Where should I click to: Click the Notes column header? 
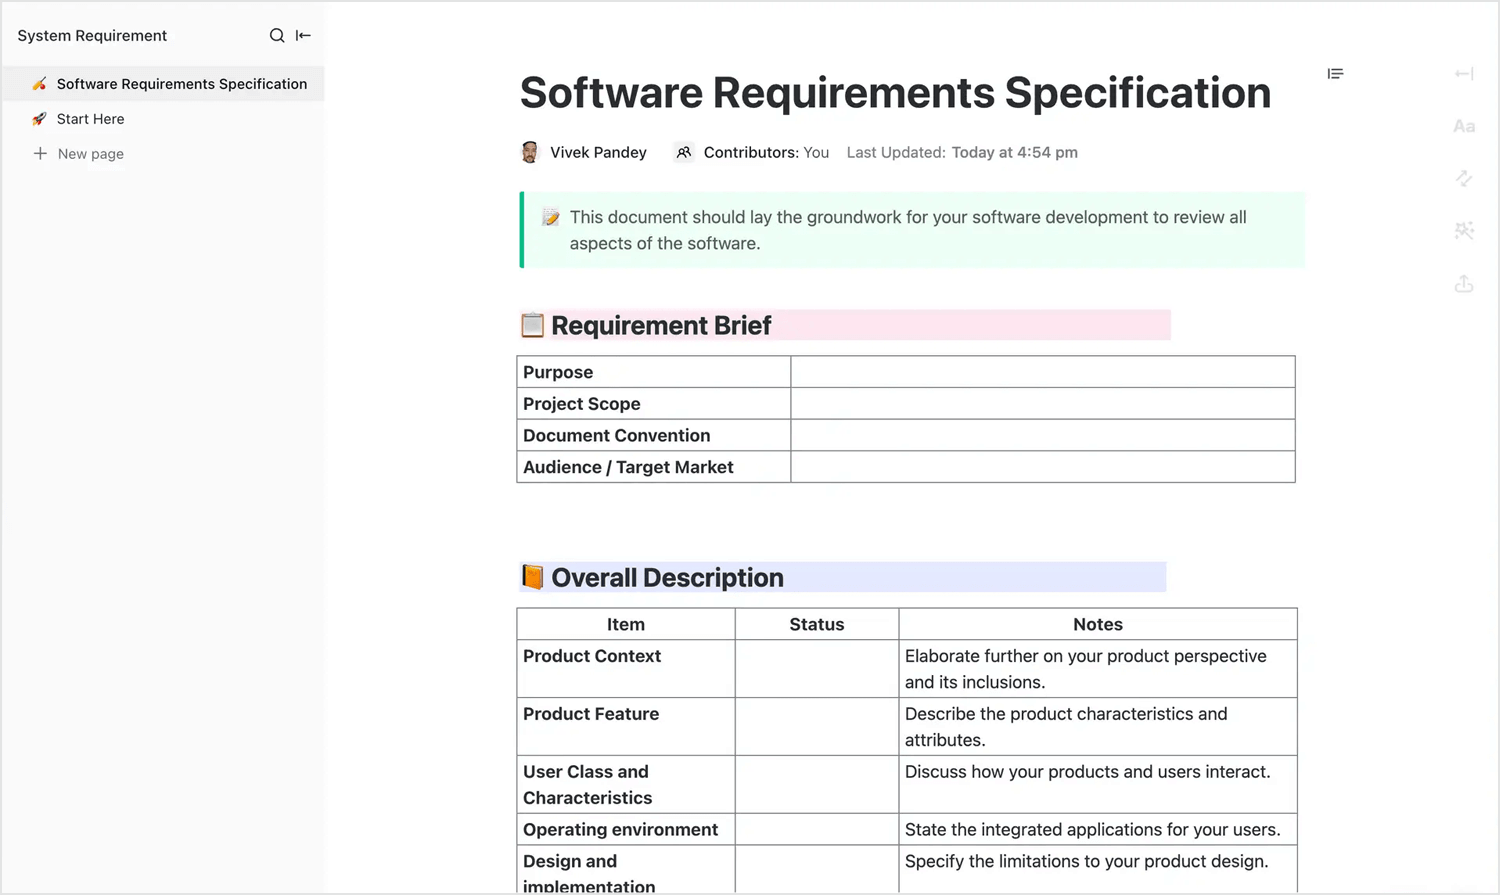[1098, 624]
